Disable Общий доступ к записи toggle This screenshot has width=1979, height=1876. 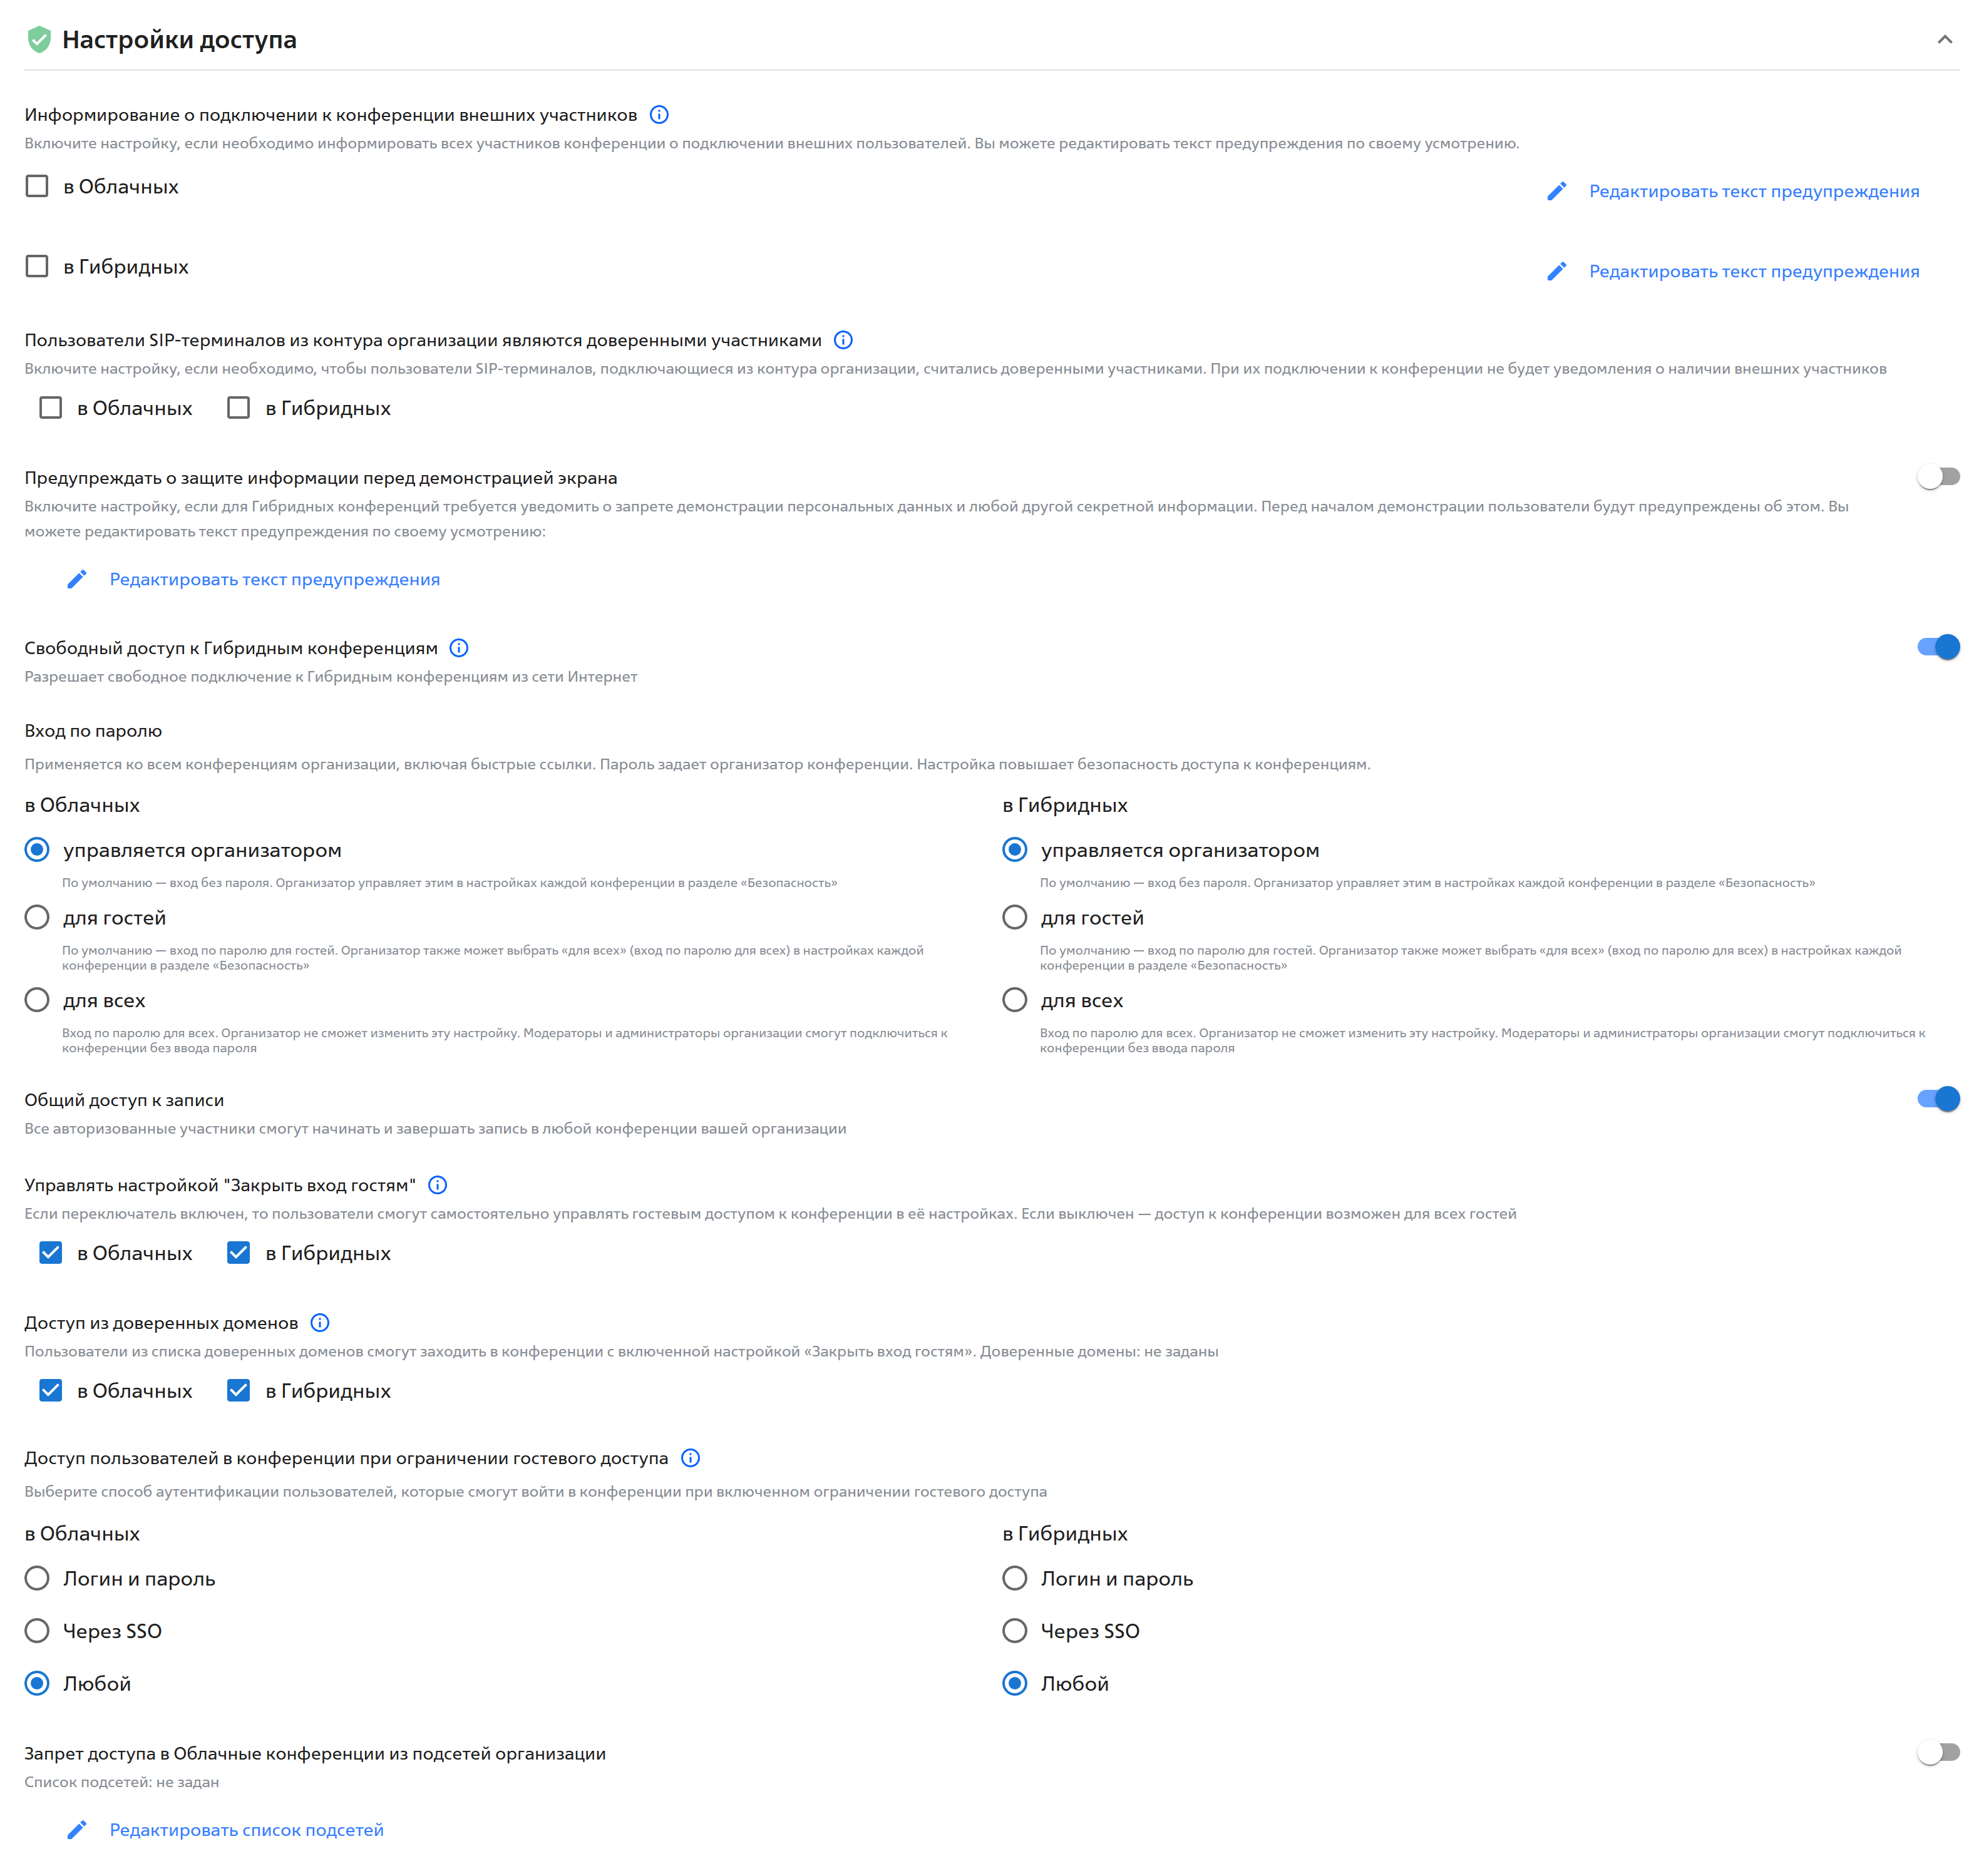click(1937, 1099)
